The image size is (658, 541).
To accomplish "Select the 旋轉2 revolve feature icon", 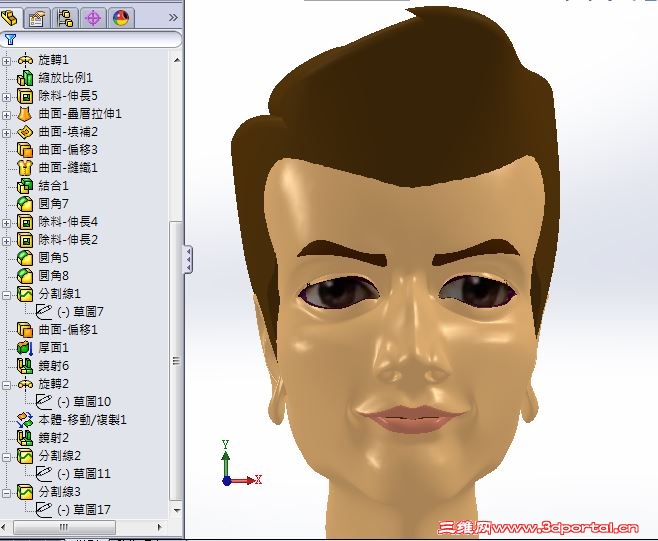I will click(25, 384).
